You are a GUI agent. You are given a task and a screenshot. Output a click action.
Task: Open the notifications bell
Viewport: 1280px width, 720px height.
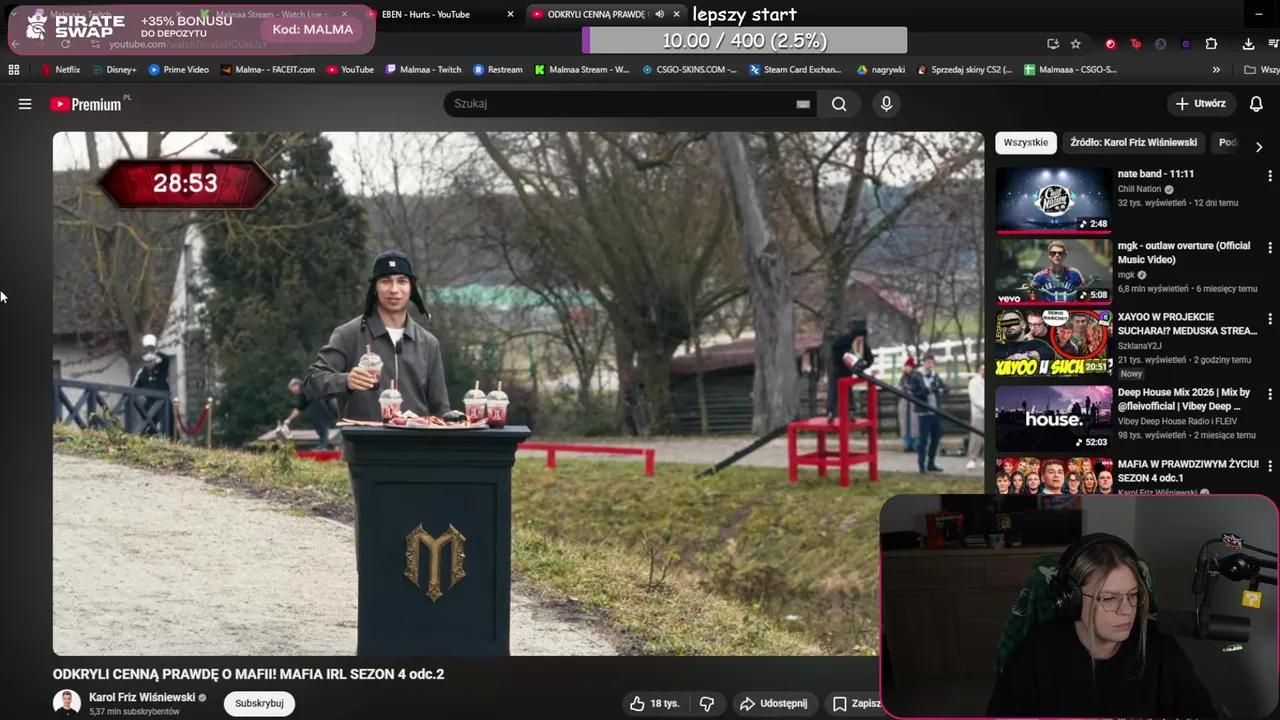point(1256,104)
